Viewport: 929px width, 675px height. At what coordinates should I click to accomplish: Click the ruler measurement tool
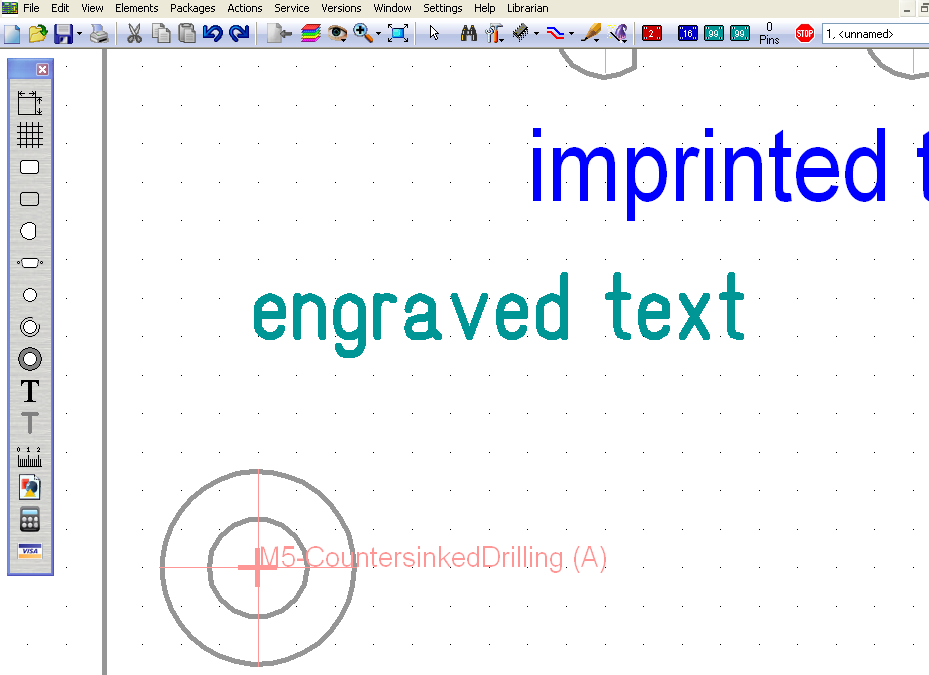pyautogui.click(x=30, y=457)
